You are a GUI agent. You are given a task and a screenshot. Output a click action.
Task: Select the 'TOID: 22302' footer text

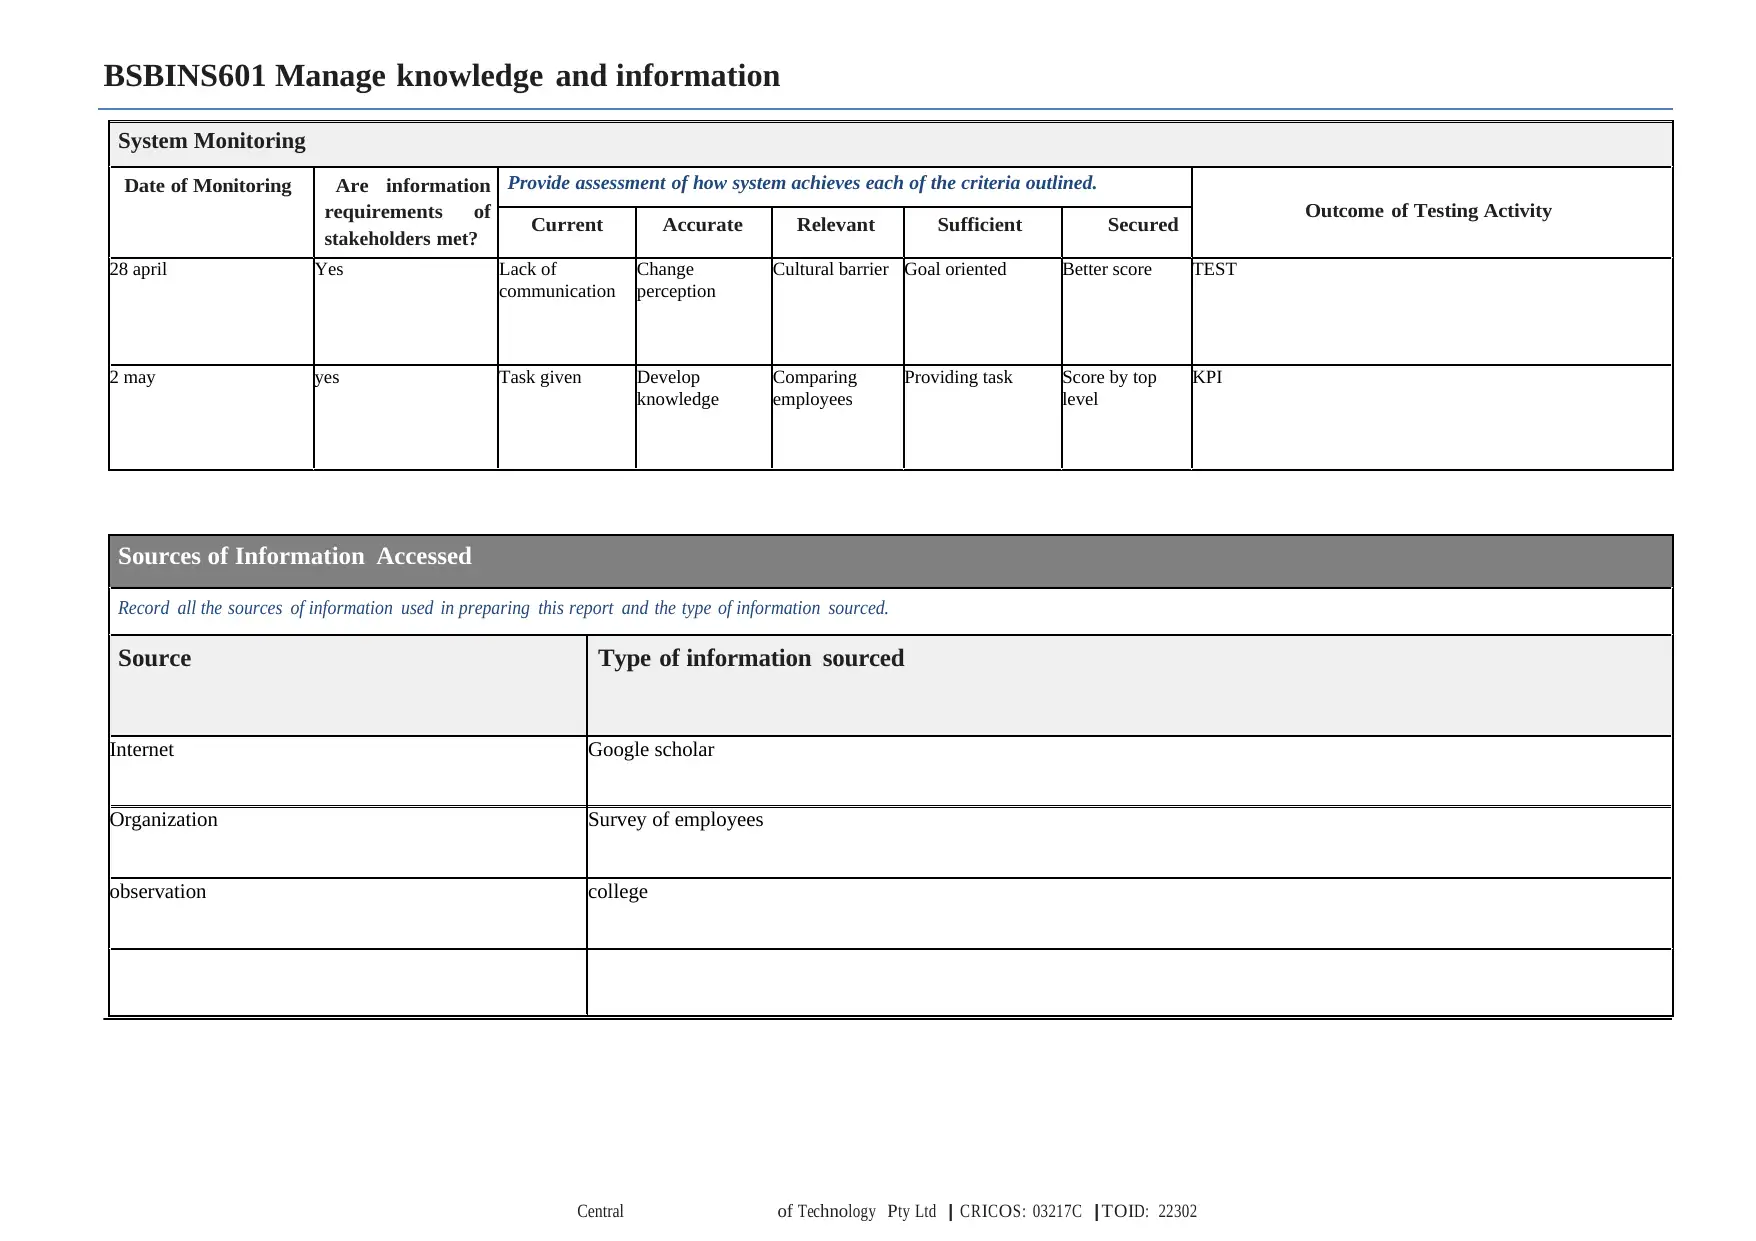(x=1150, y=1211)
